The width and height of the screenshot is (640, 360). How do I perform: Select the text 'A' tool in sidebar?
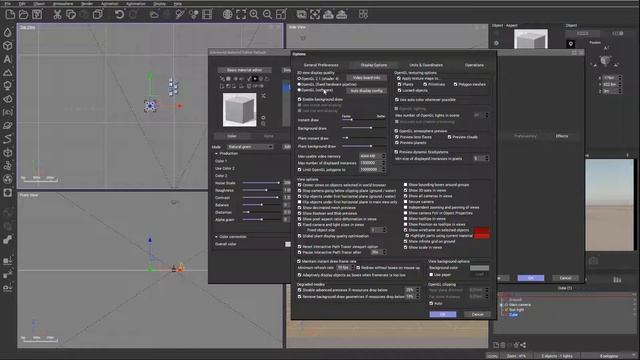click(7, 59)
